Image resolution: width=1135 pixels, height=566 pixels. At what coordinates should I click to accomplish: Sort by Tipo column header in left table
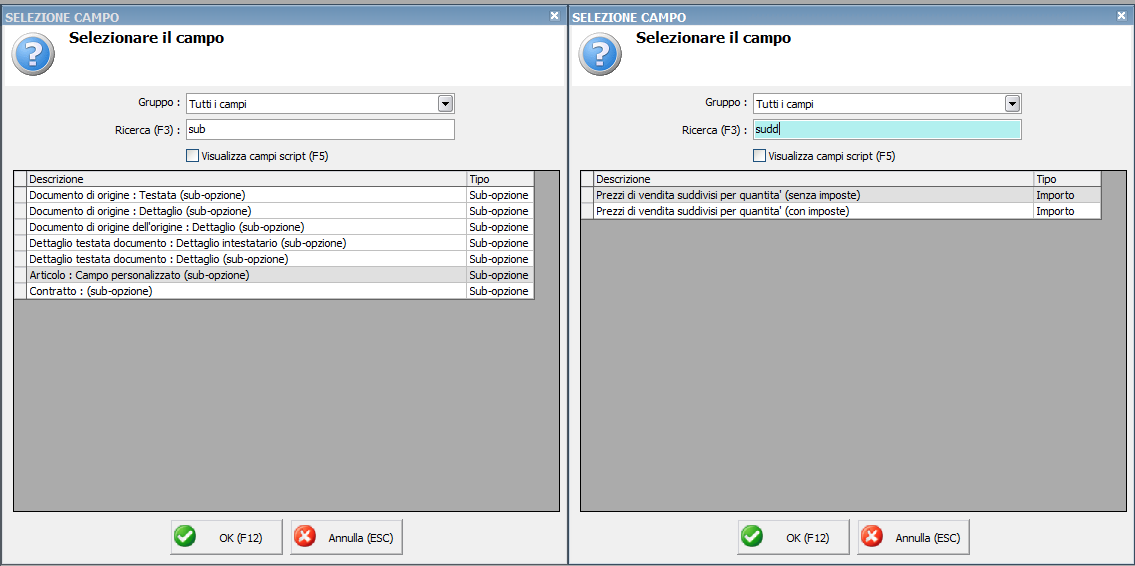pos(500,179)
